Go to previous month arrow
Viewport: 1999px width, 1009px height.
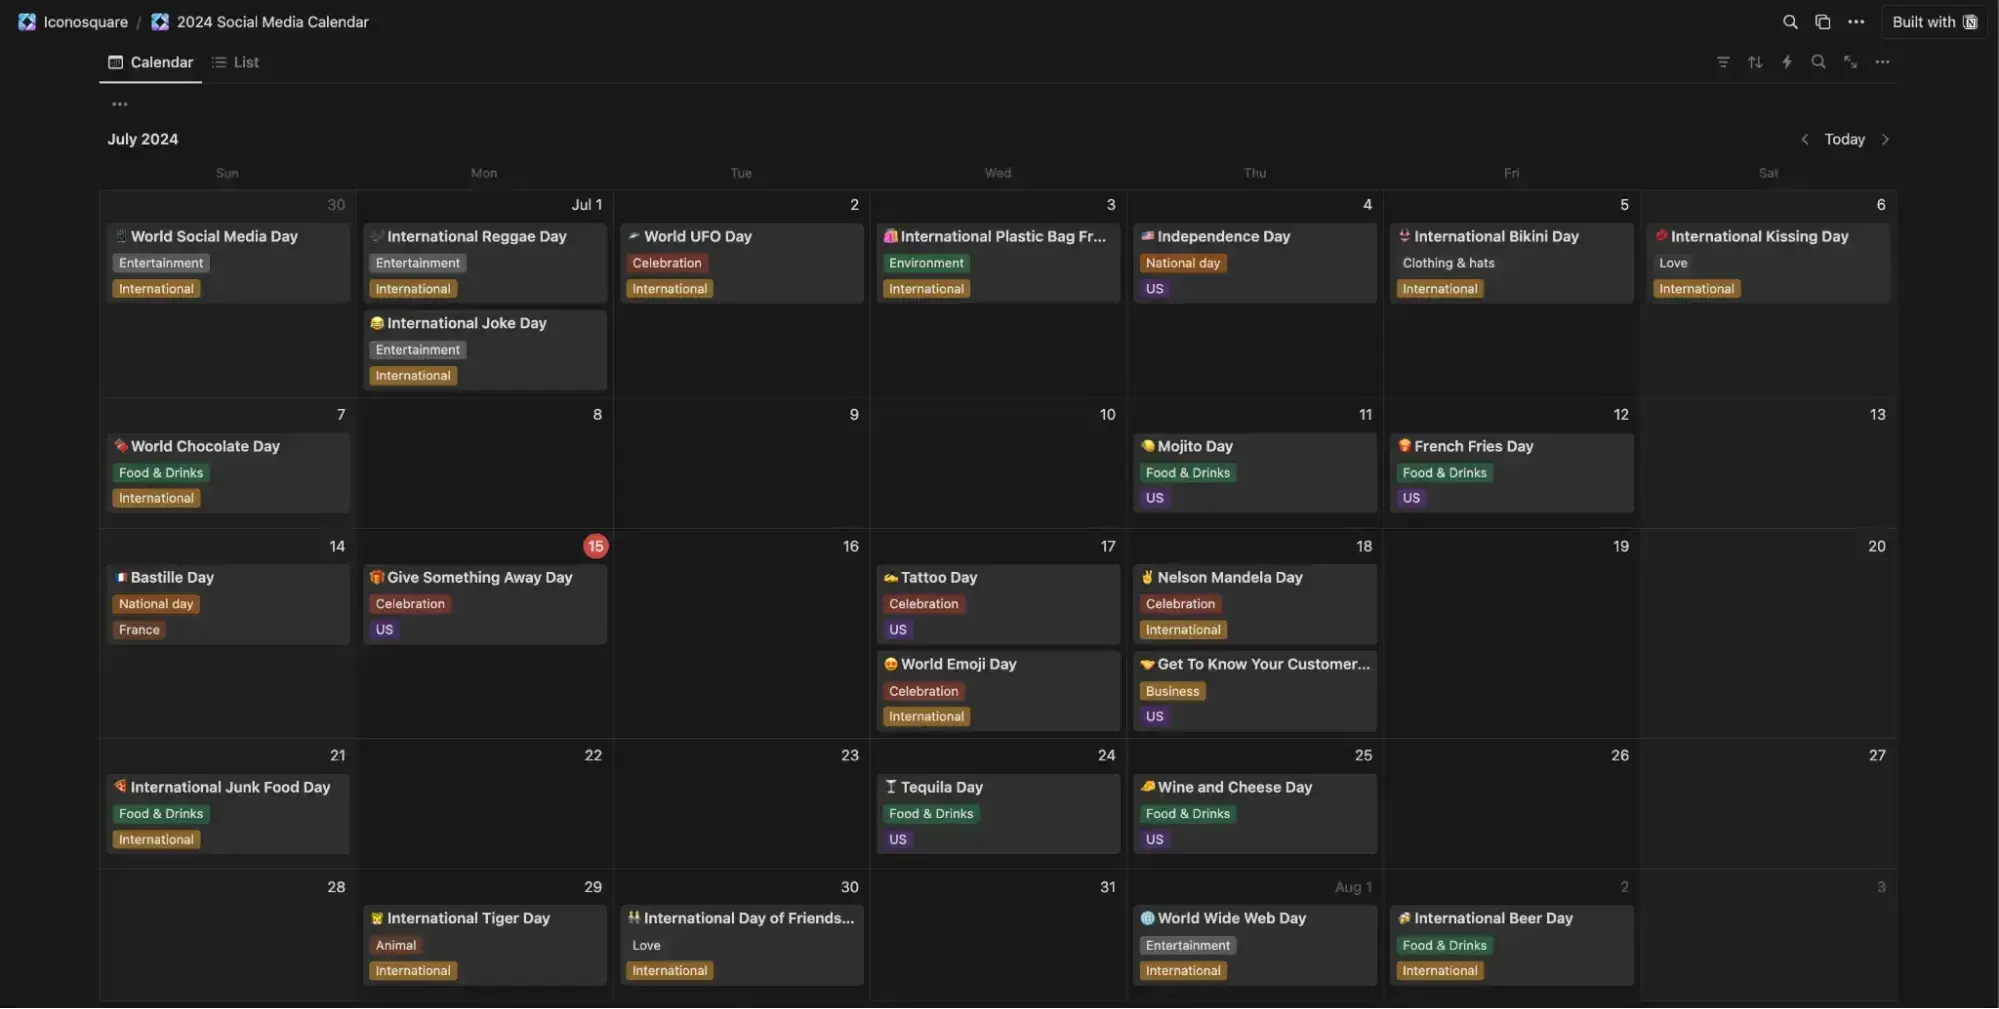[1805, 139]
